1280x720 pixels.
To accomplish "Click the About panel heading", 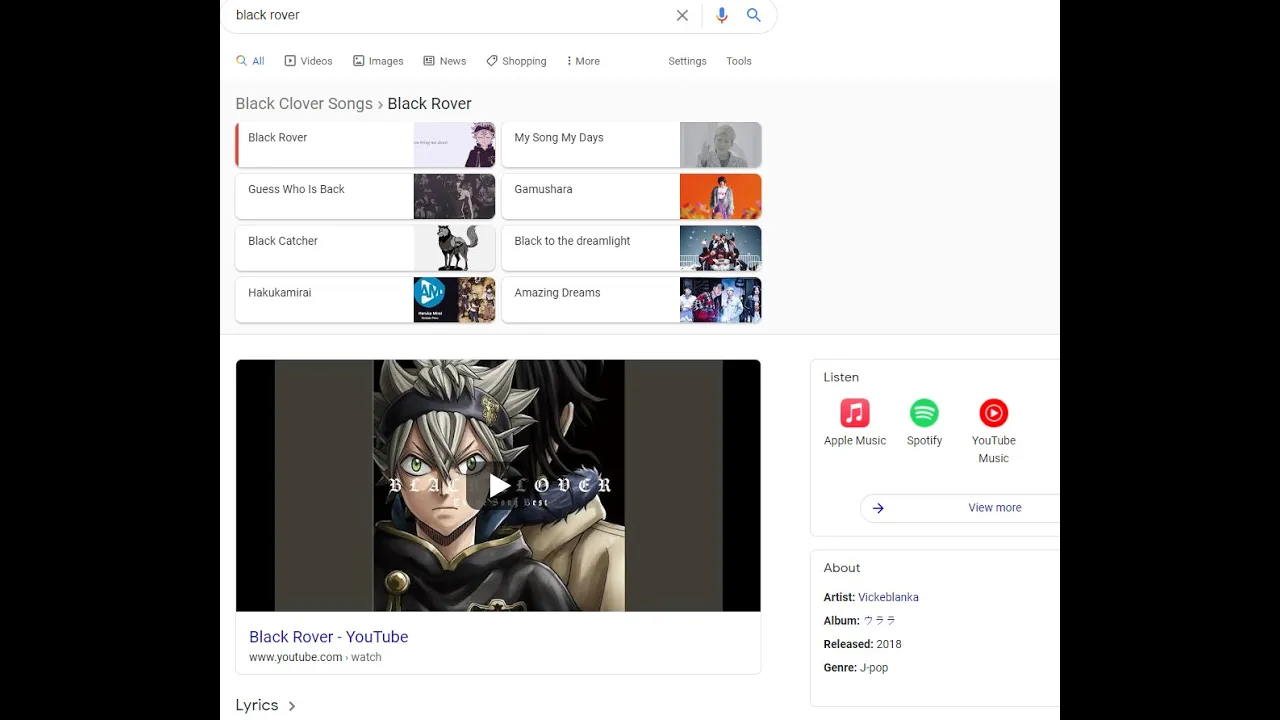I will (x=842, y=568).
